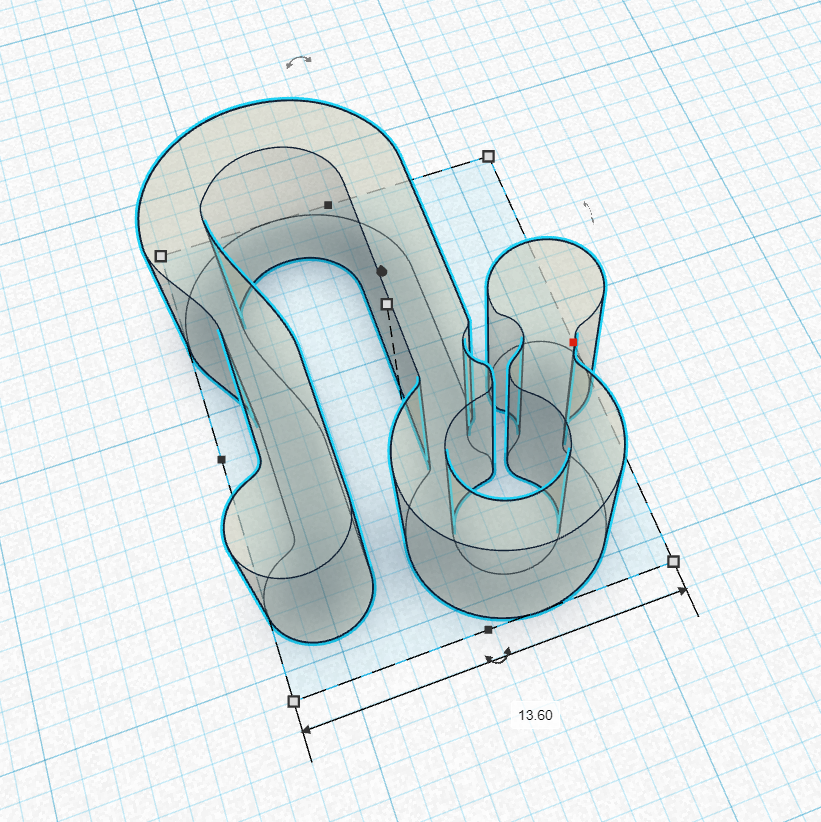Click the 13.60 dimension value box
Viewport: 821px width, 822px height.
click(535, 715)
